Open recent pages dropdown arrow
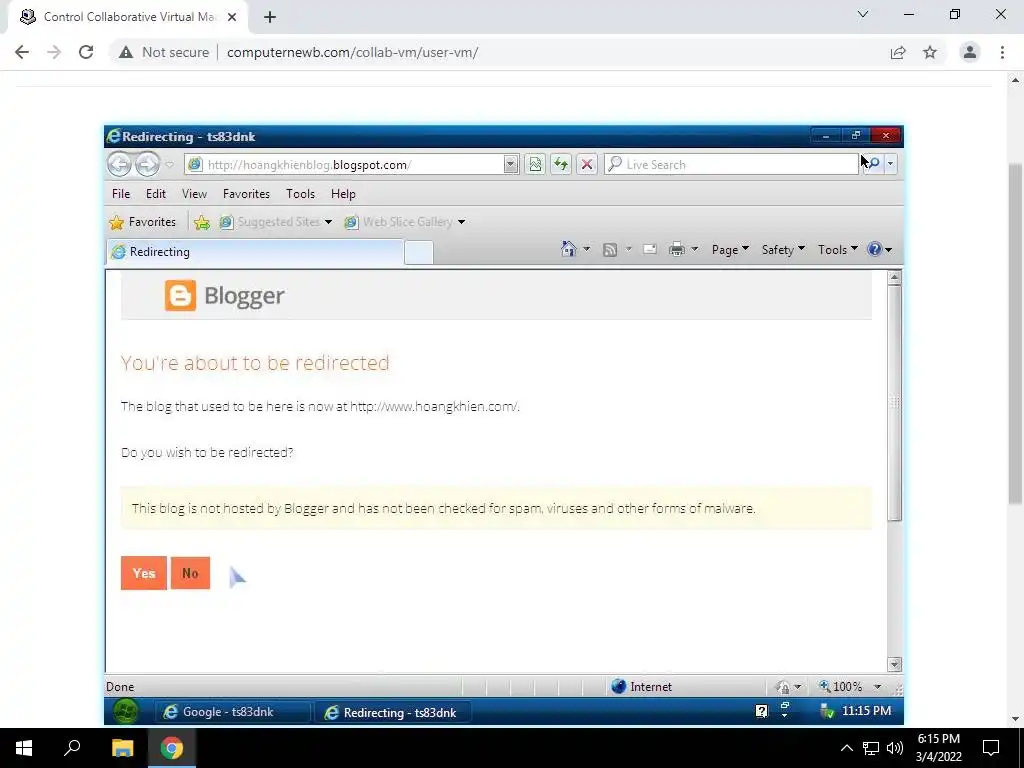 click(169, 165)
